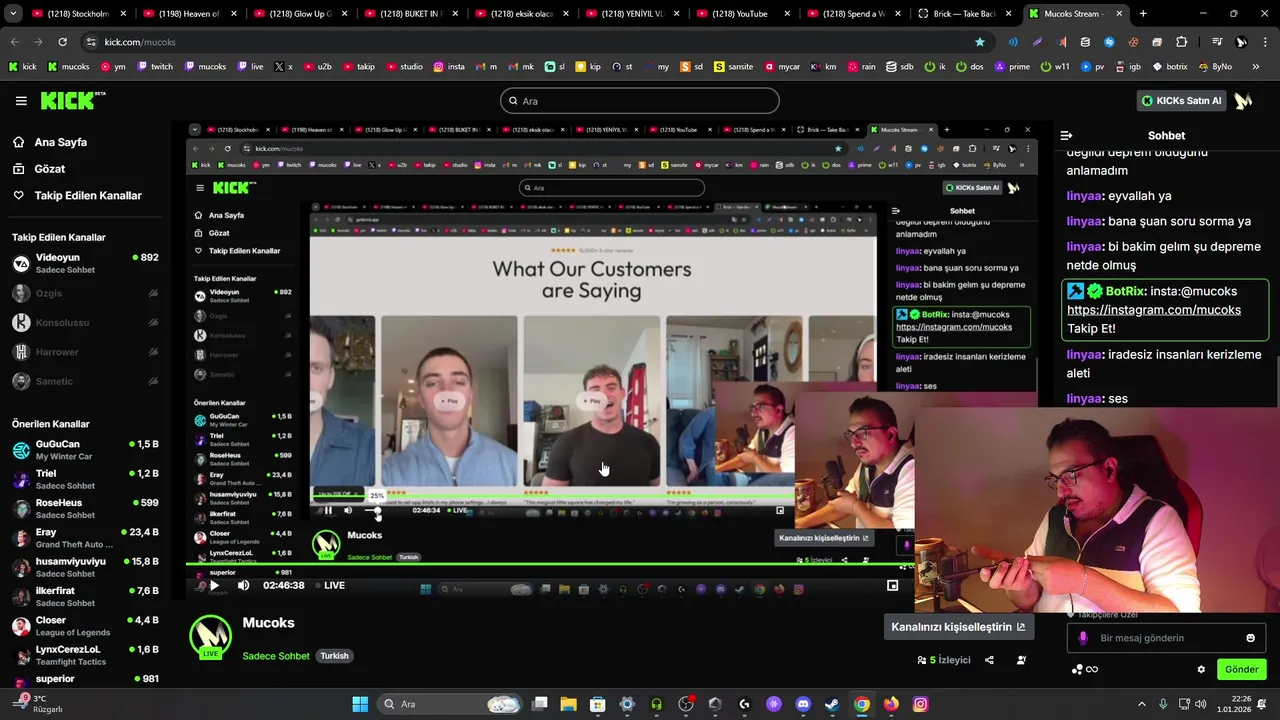This screenshot has width=1280, height=720.
Task: Open the twitch bookmark
Action: (155, 66)
